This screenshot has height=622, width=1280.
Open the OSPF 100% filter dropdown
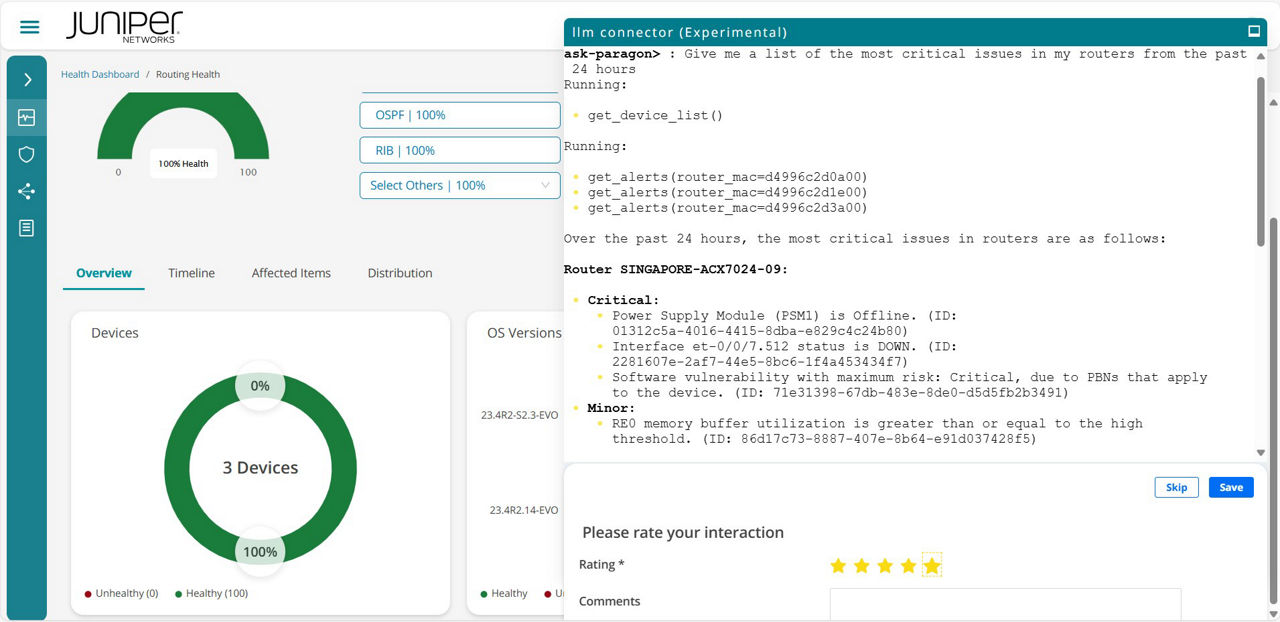click(x=459, y=115)
